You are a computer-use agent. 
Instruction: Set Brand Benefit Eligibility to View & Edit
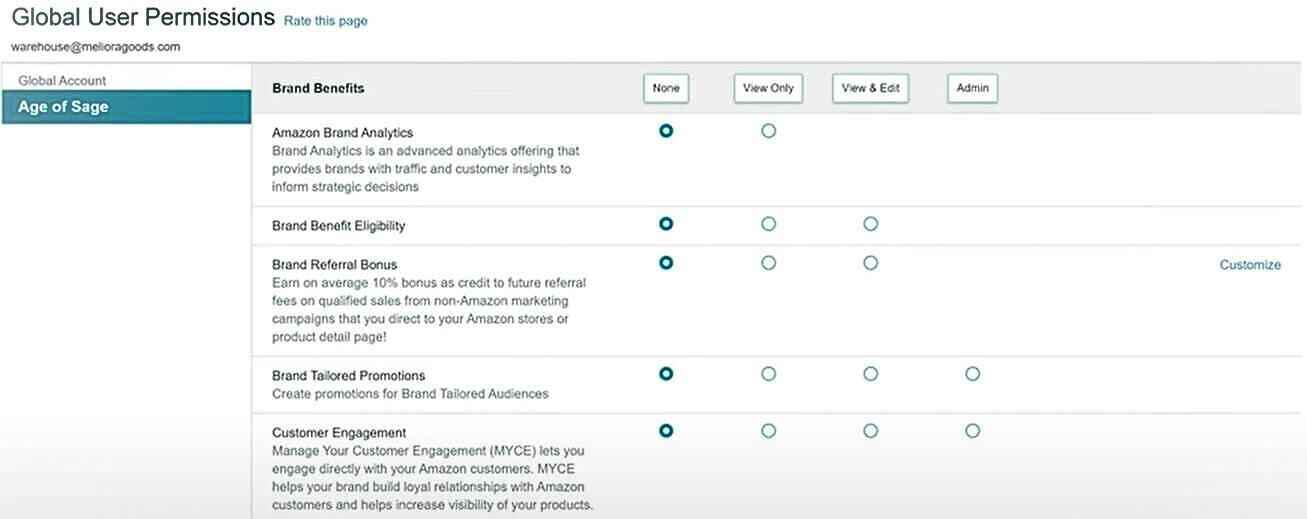[870, 224]
